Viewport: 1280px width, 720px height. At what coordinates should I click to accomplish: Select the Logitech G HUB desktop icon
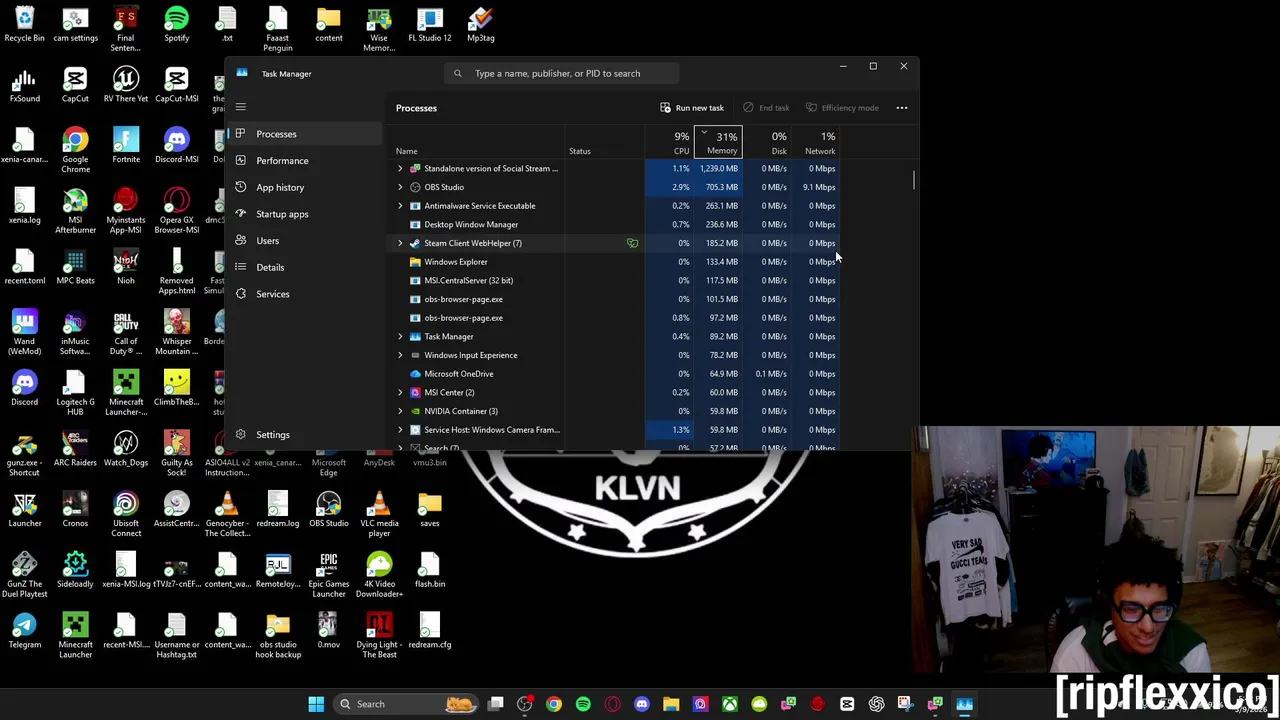pyautogui.click(x=75, y=394)
